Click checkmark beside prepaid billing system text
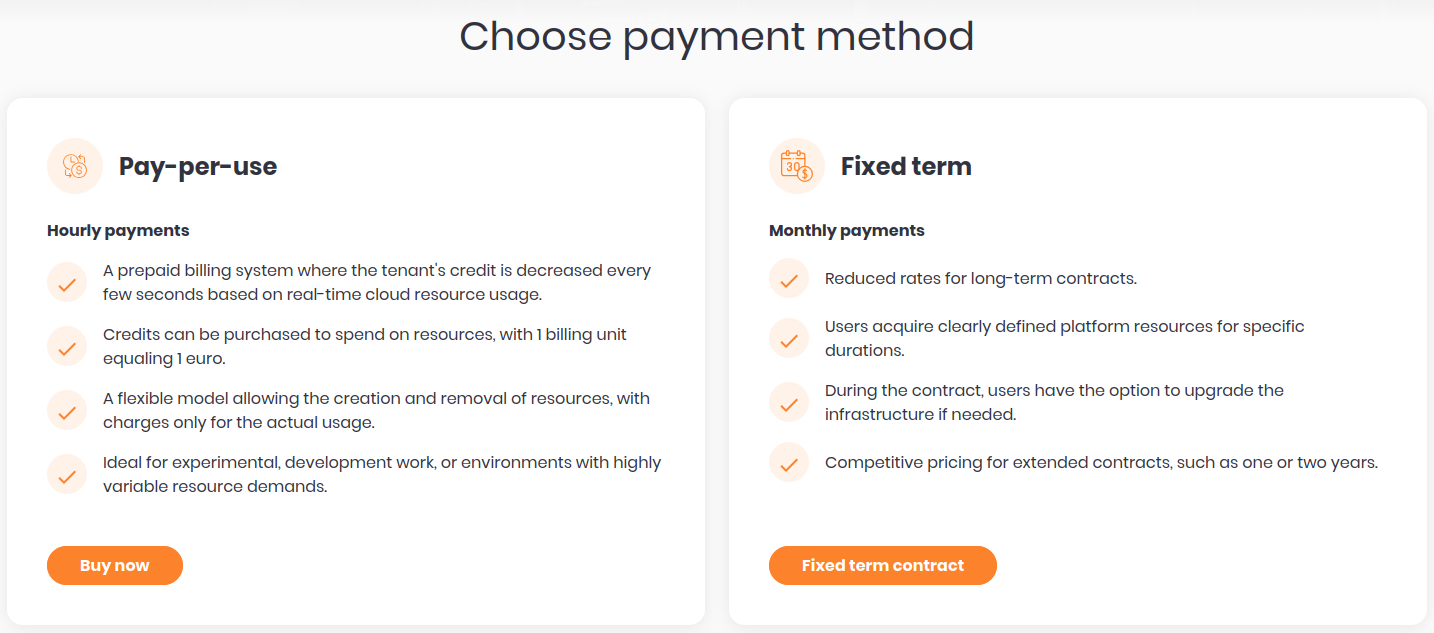 pos(67,283)
